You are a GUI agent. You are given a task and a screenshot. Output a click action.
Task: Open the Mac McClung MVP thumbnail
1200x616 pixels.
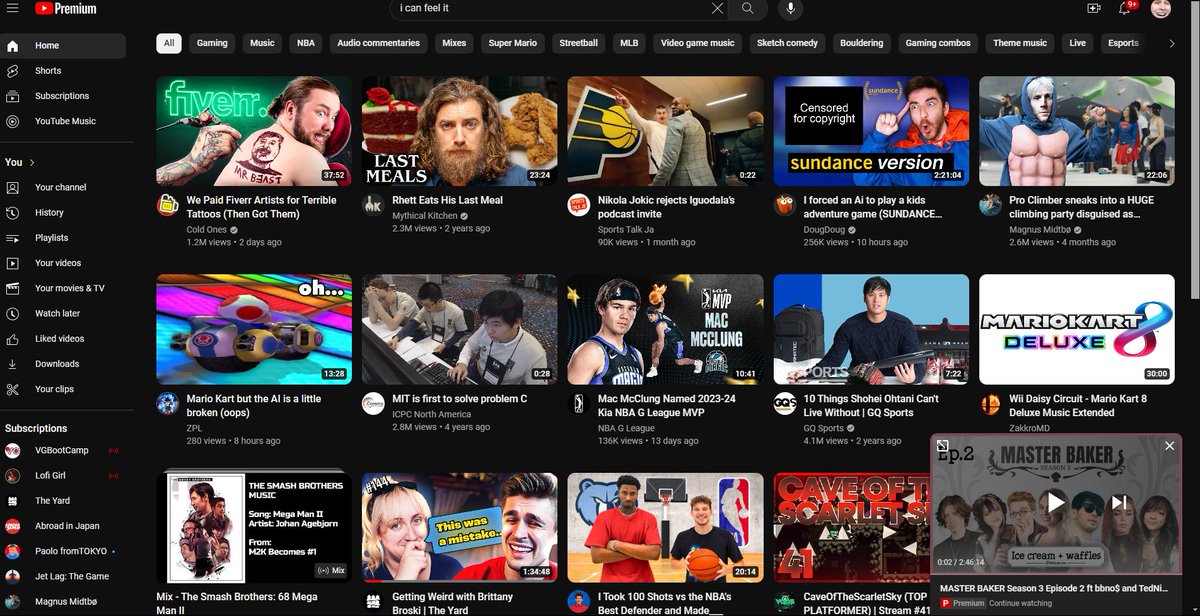point(665,330)
